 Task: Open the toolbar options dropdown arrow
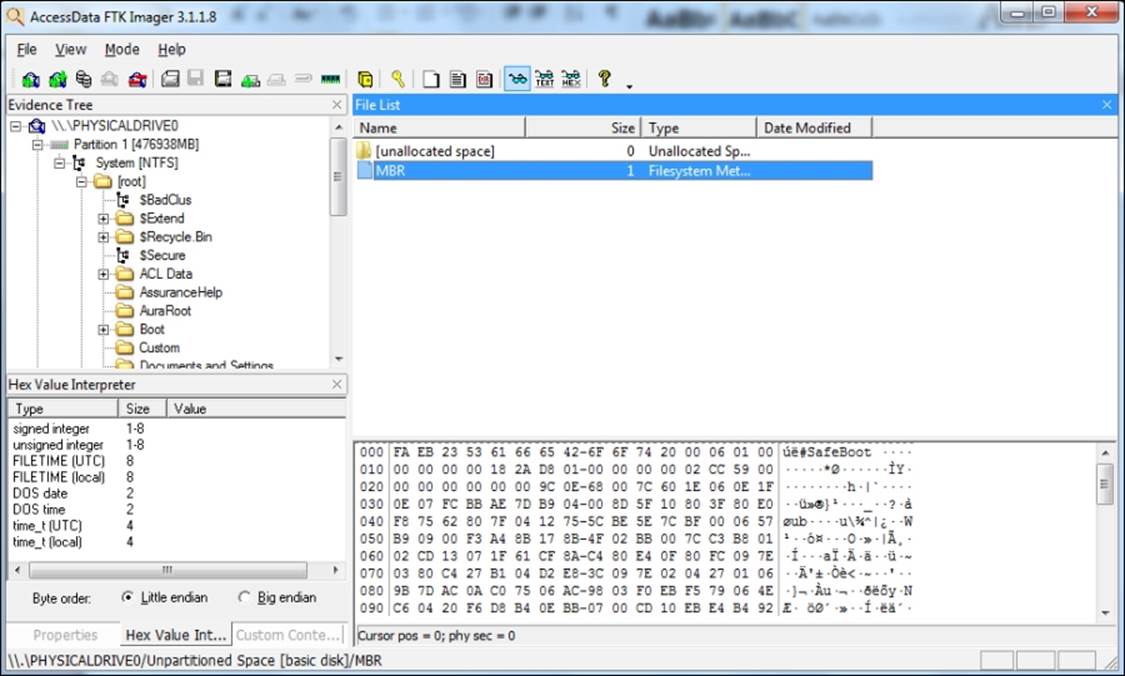tap(629, 87)
